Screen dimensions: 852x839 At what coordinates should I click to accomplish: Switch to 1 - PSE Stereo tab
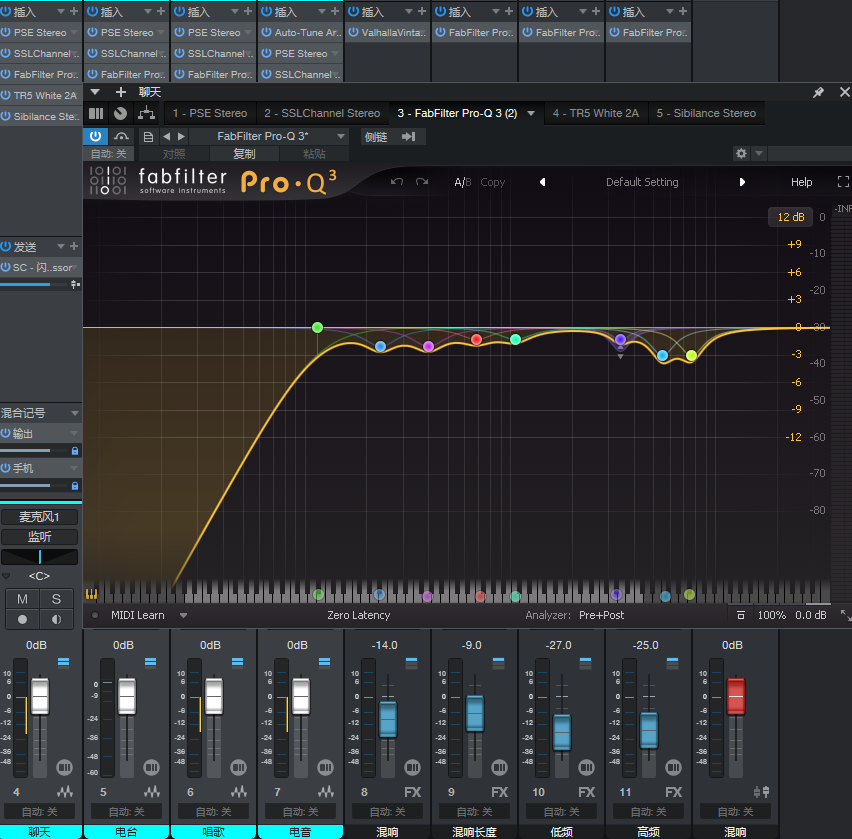(x=210, y=113)
